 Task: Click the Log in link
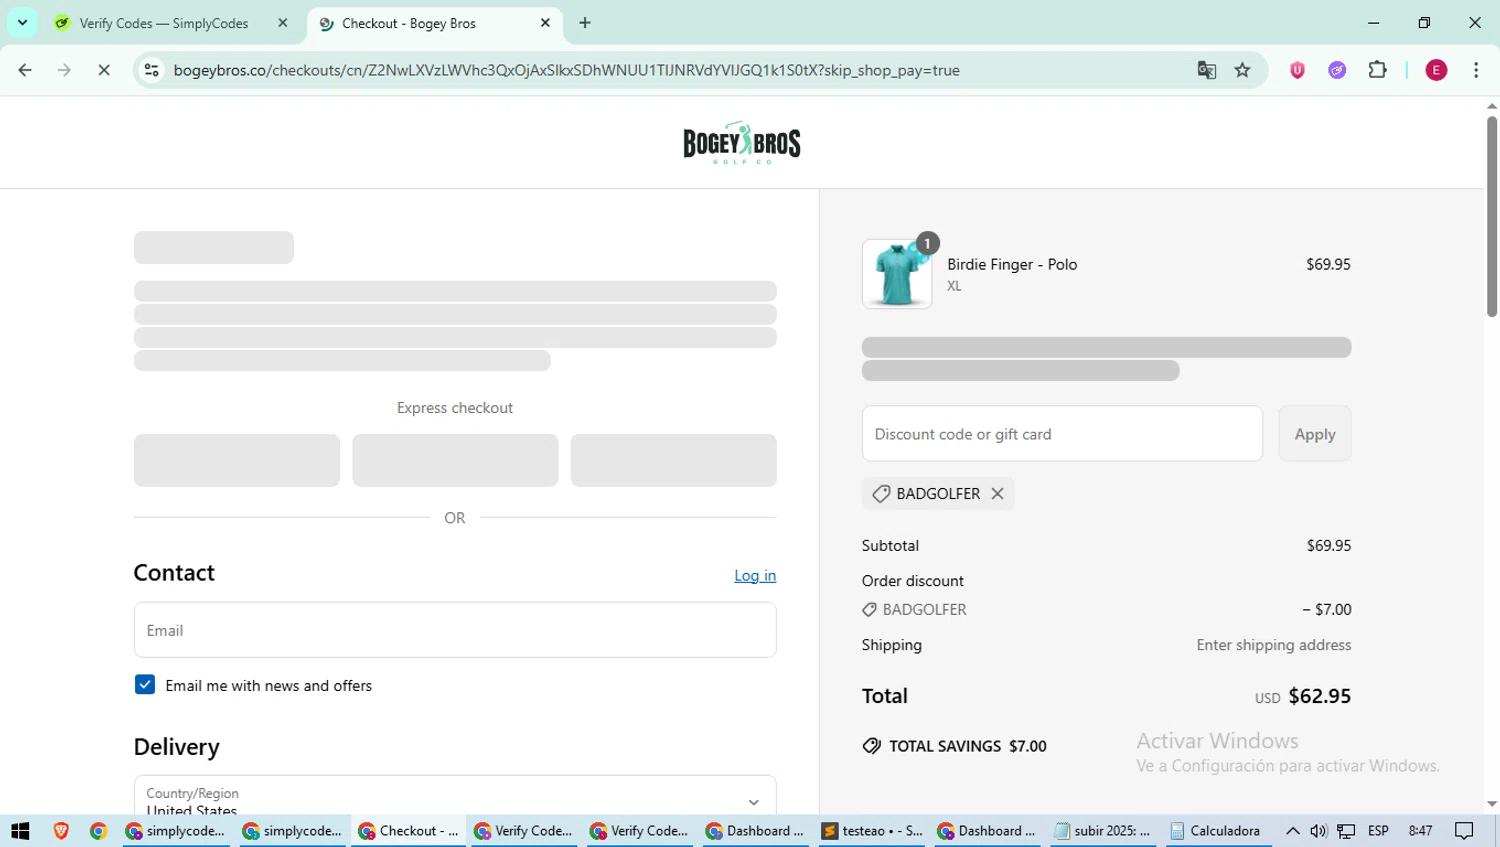pyautogui.click(x=755, y=575)
